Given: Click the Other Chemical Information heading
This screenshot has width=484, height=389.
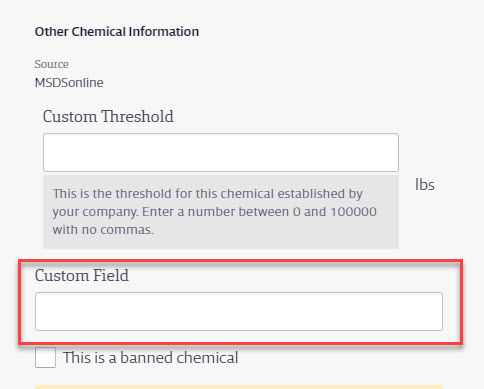Looking at the screenshot, I should [x=117, y=32].
